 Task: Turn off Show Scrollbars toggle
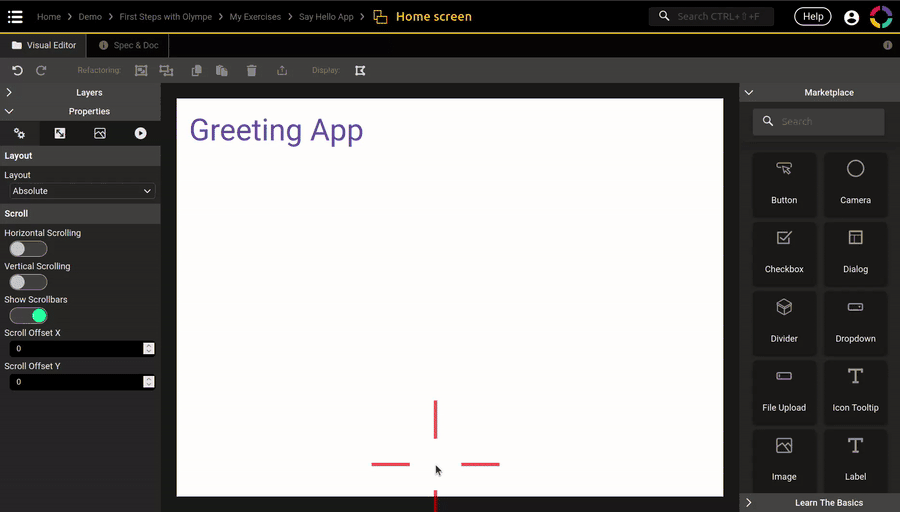click(x=28, y=316)
